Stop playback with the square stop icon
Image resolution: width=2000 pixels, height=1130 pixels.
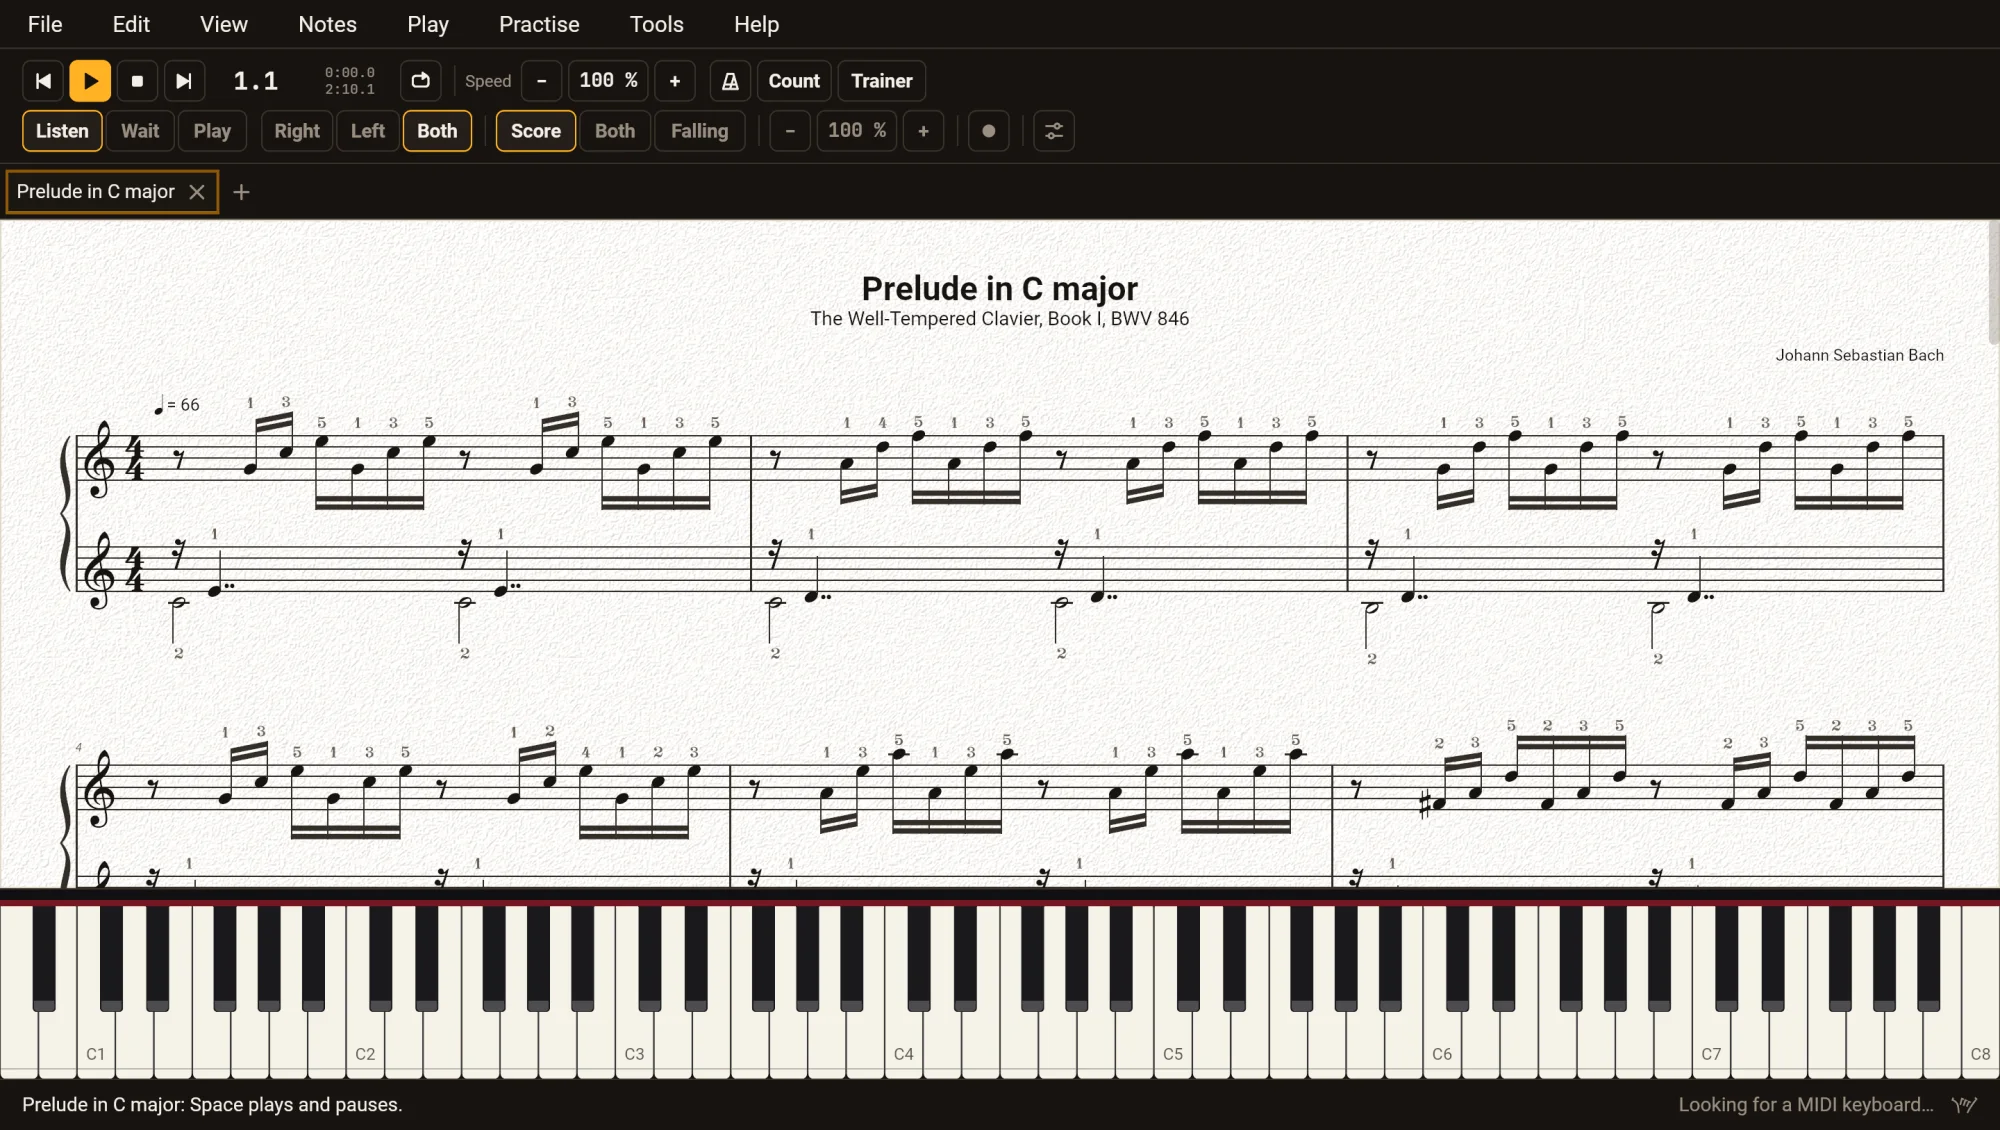pos(137,81)
